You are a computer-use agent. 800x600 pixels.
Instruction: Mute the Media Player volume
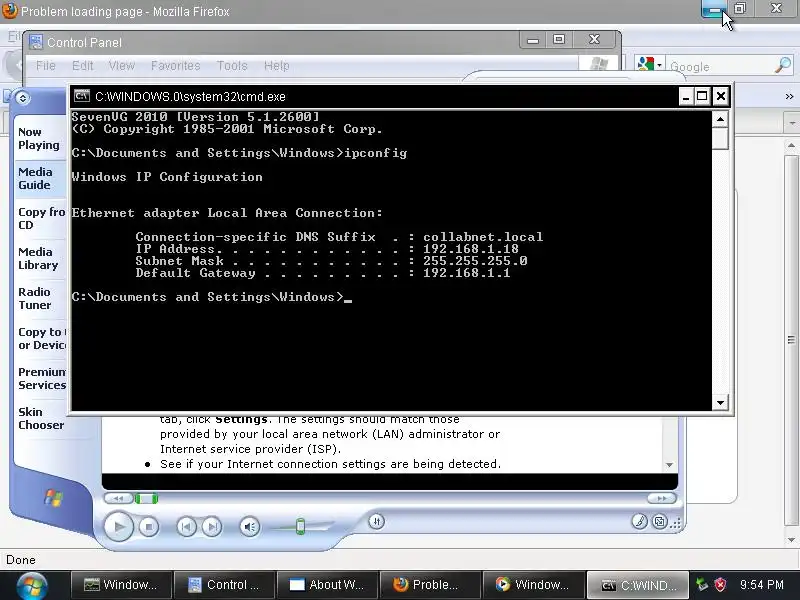pos(249,527)
